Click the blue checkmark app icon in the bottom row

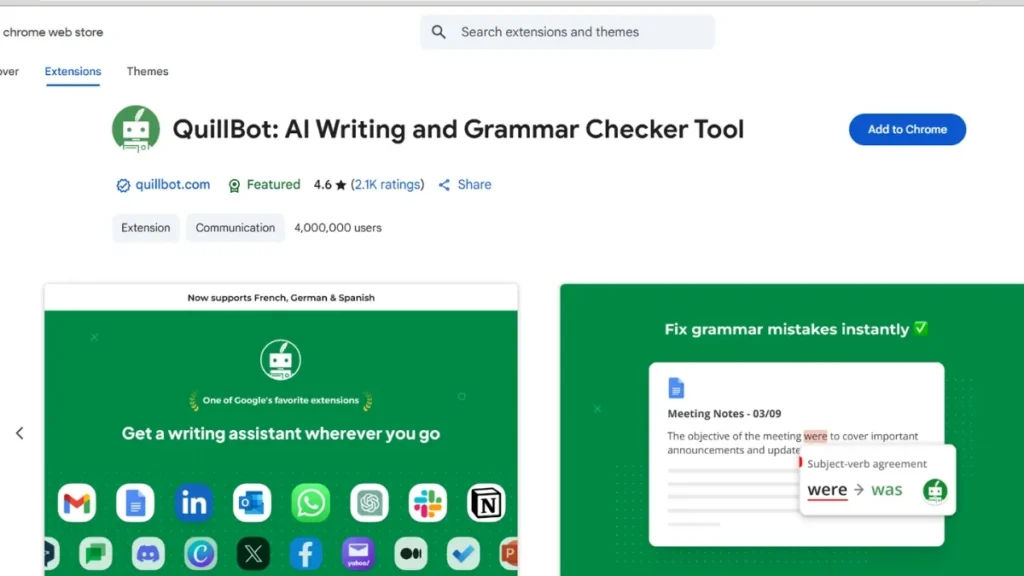(x=463, y=554)
